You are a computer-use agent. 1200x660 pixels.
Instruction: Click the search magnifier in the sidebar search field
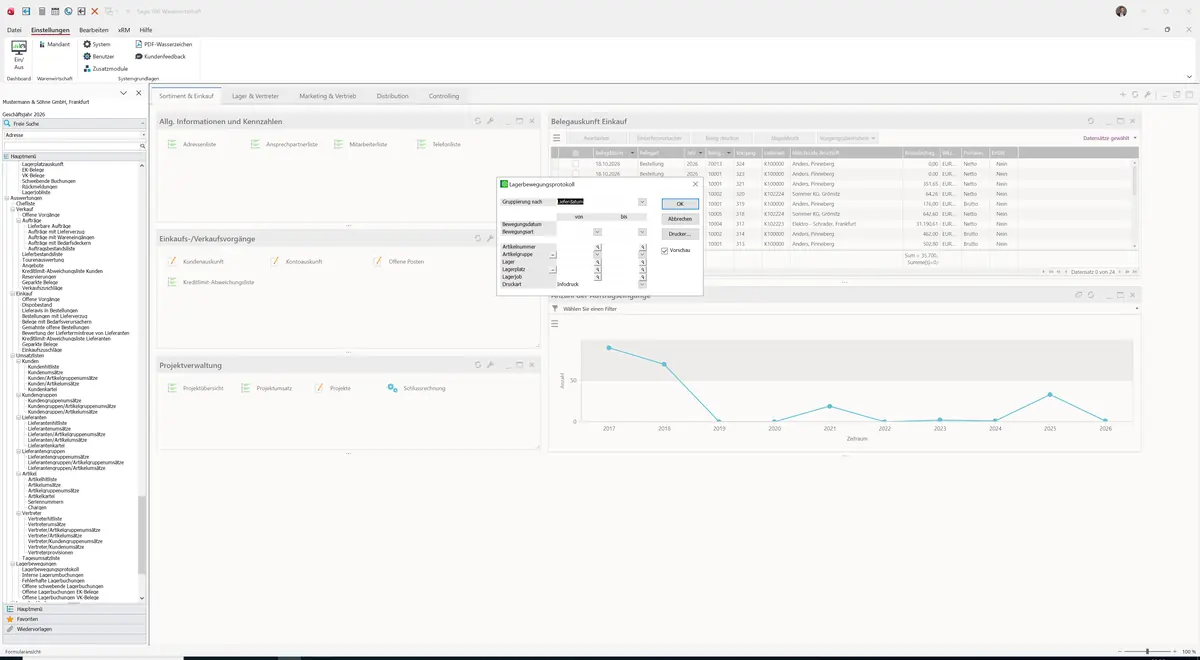143,146
